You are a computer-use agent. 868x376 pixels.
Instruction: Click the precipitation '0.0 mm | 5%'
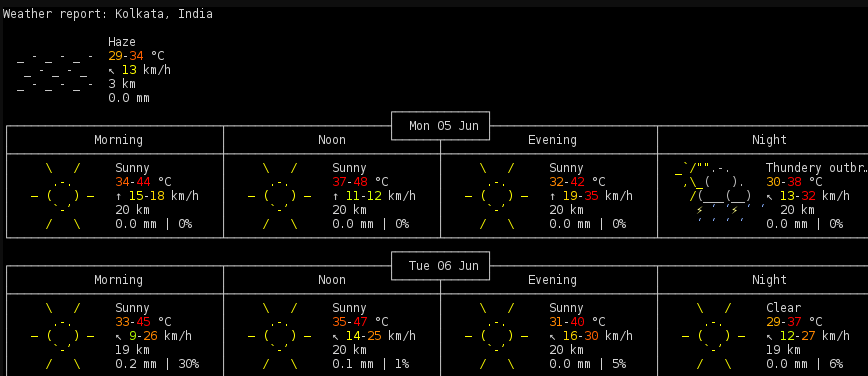click(588, 364)
